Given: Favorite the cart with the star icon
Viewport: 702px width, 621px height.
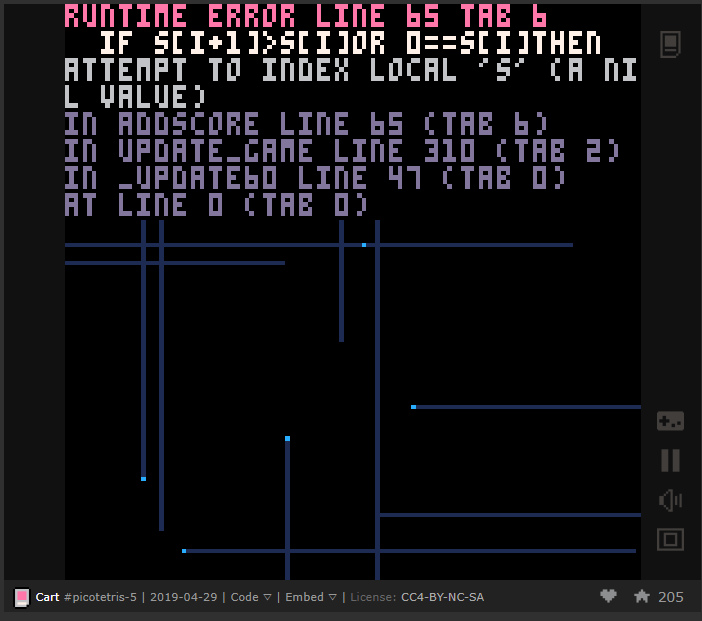Looking at the screenshot, I should pos(642,596).
